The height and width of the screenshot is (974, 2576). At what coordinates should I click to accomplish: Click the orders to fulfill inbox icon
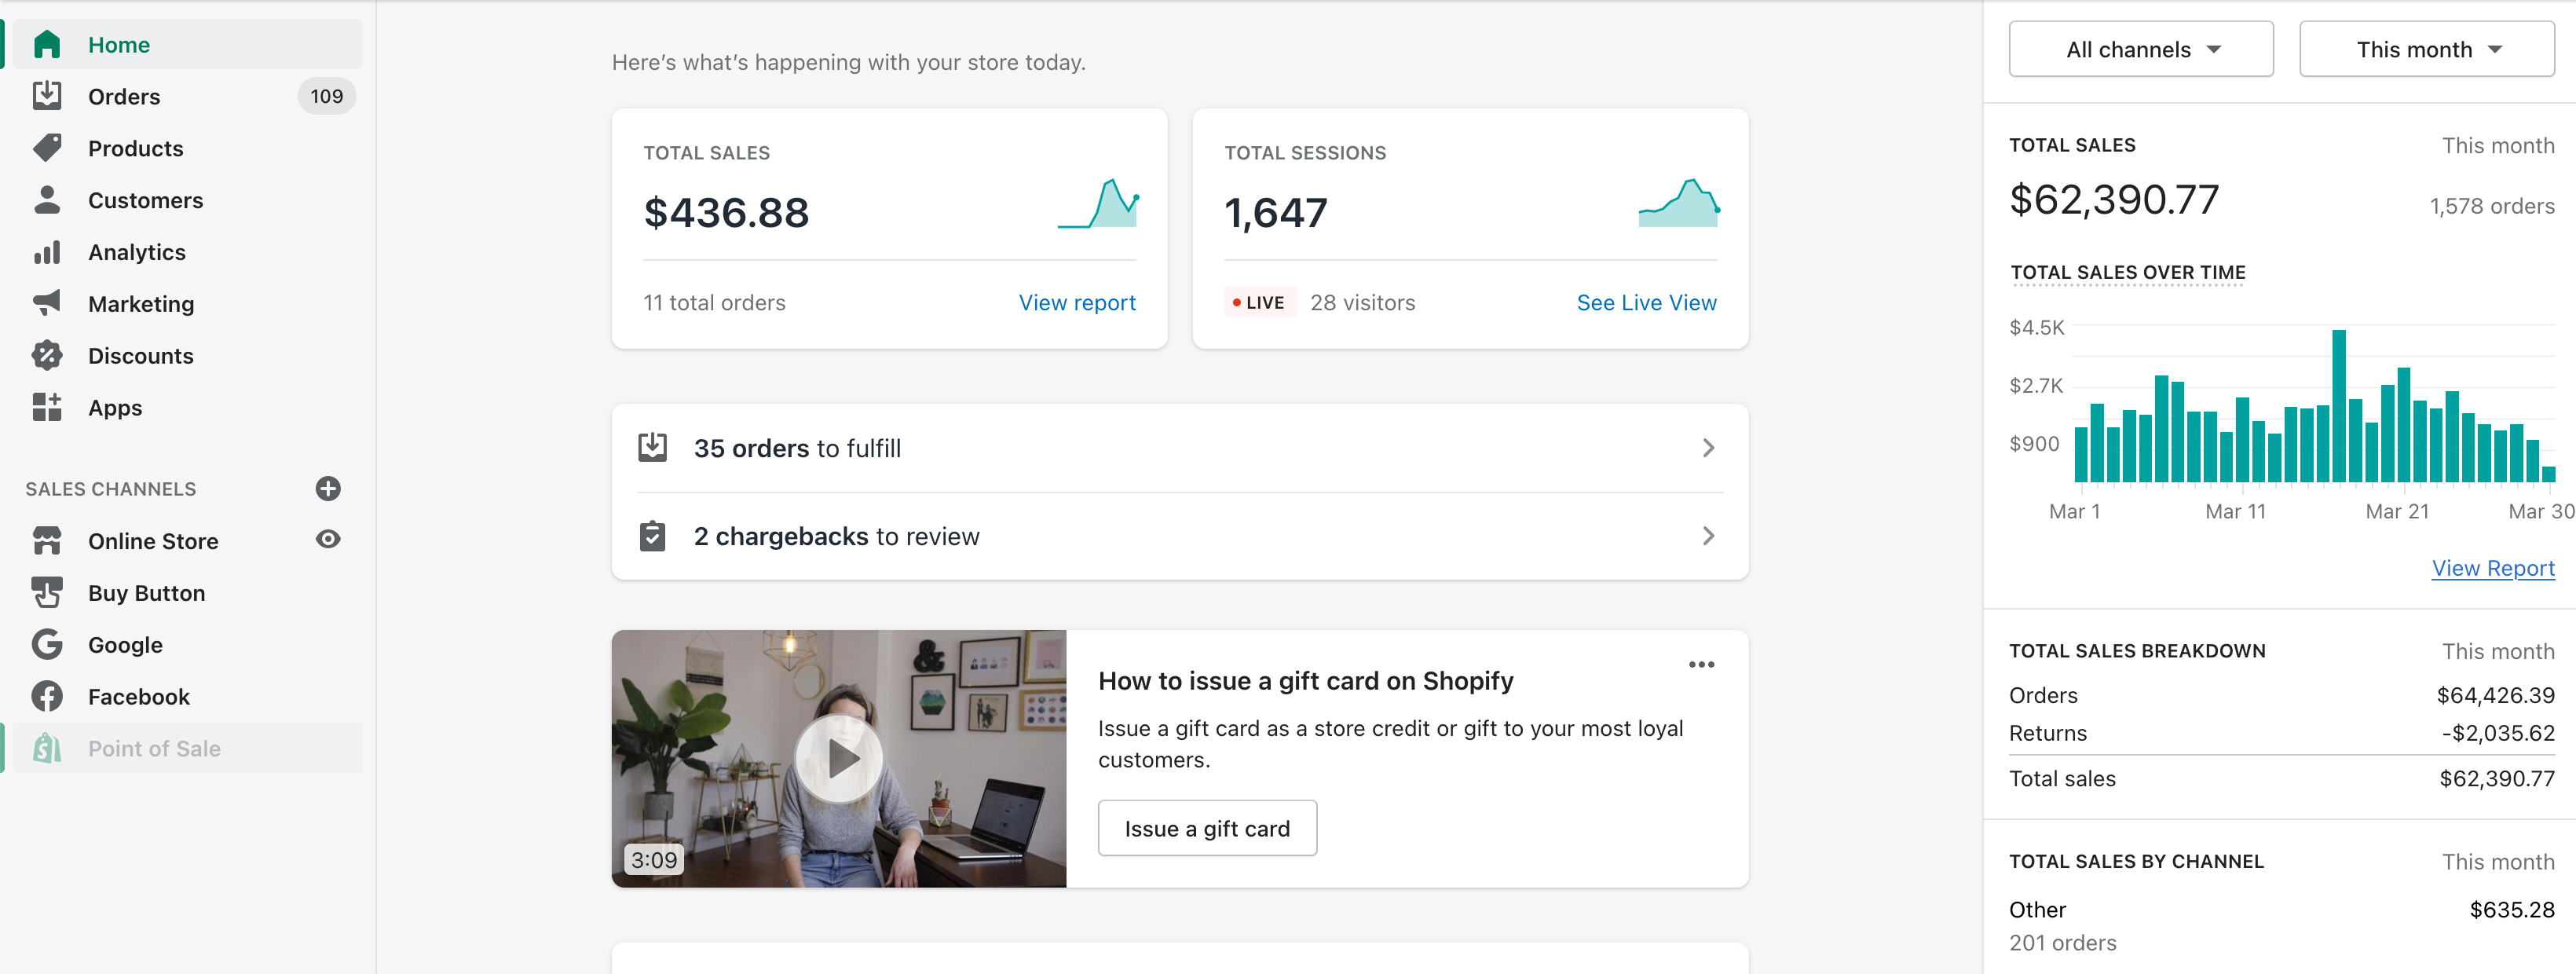tap(653, 447)
